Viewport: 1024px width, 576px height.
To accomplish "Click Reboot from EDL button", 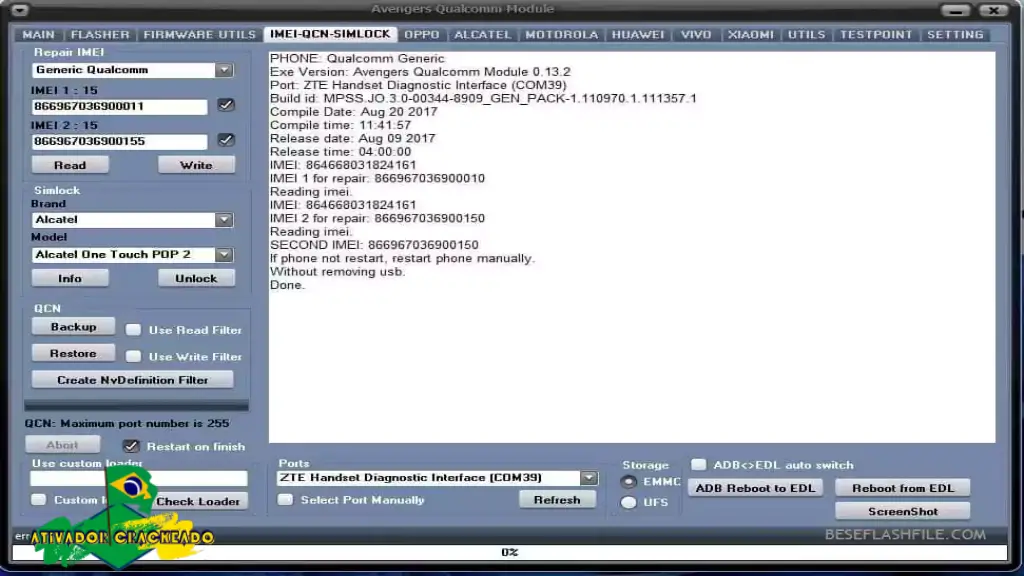I will [x=903, y=488].
